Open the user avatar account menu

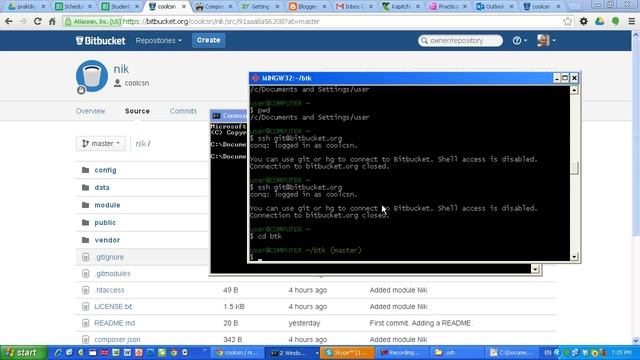click(x=546, y=40)
